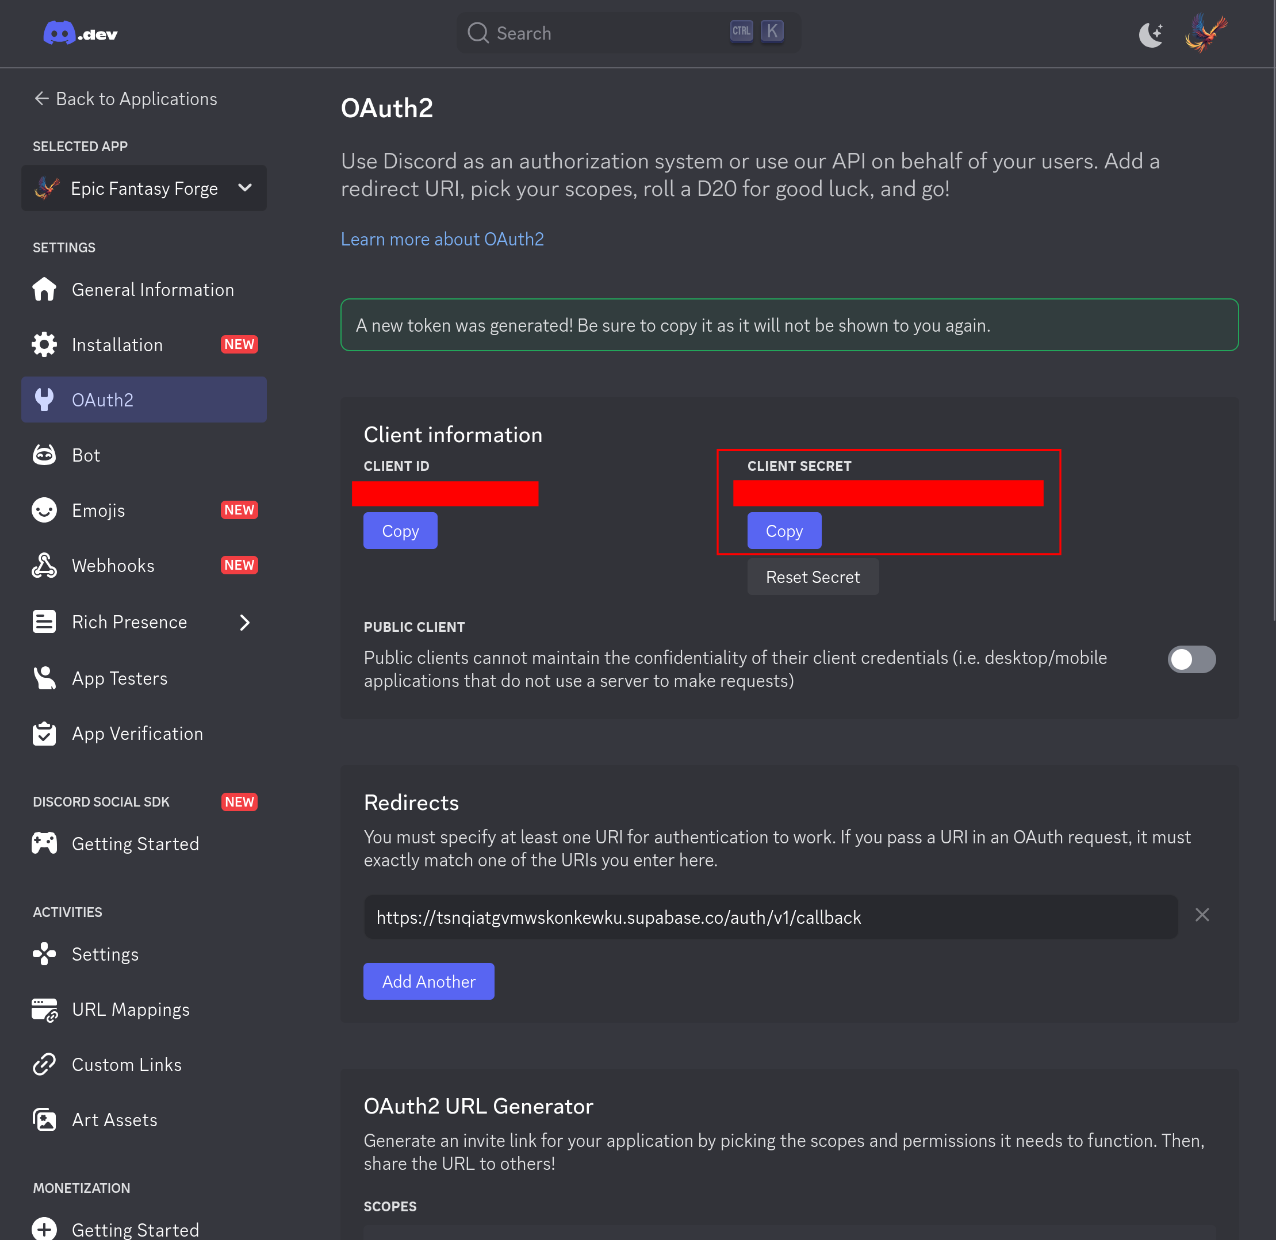
Task: Open General Information settings
Action: pos(152,289)
